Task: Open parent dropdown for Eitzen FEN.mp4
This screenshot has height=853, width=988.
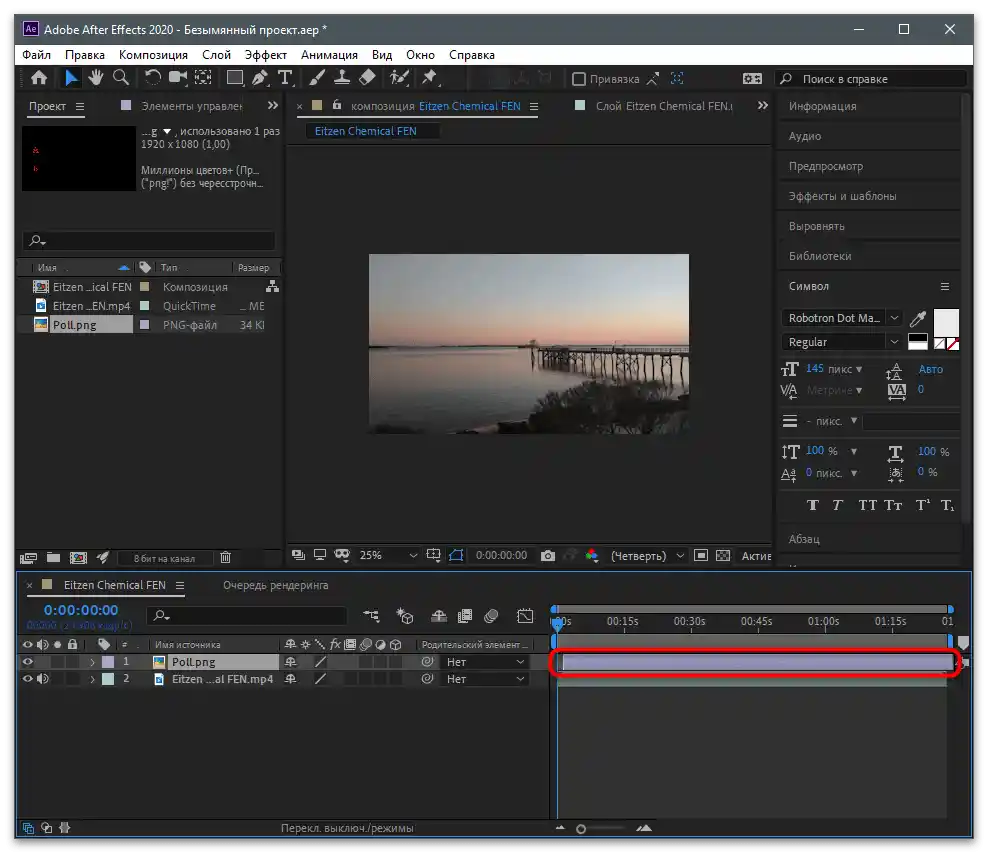Action: tap(485, 679)
